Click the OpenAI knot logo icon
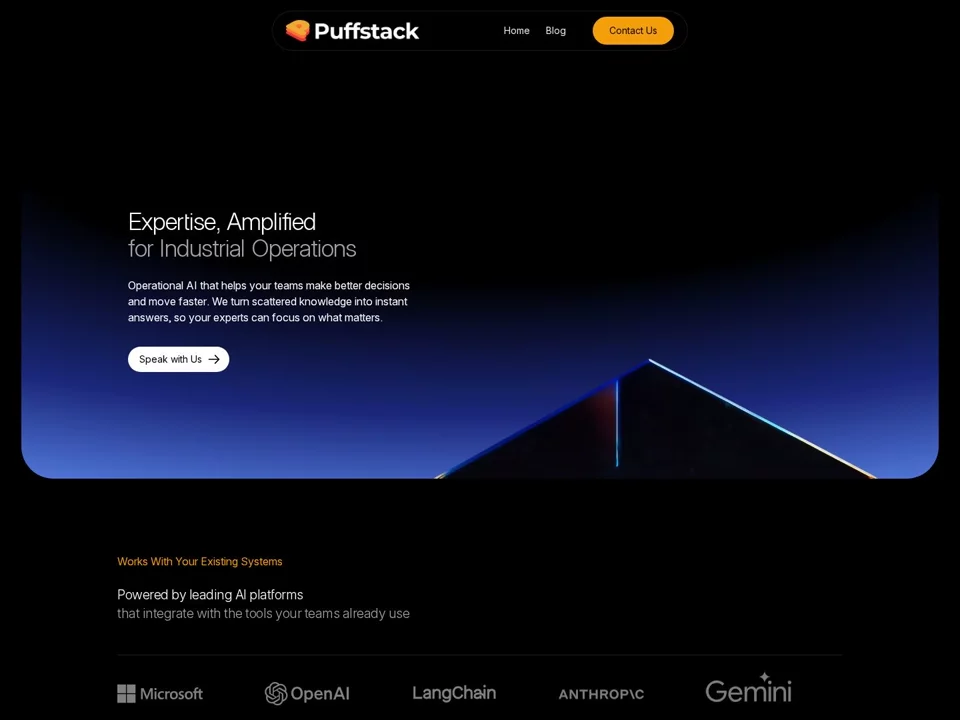This screenshot has width=960, height=720. click(276, 694)
